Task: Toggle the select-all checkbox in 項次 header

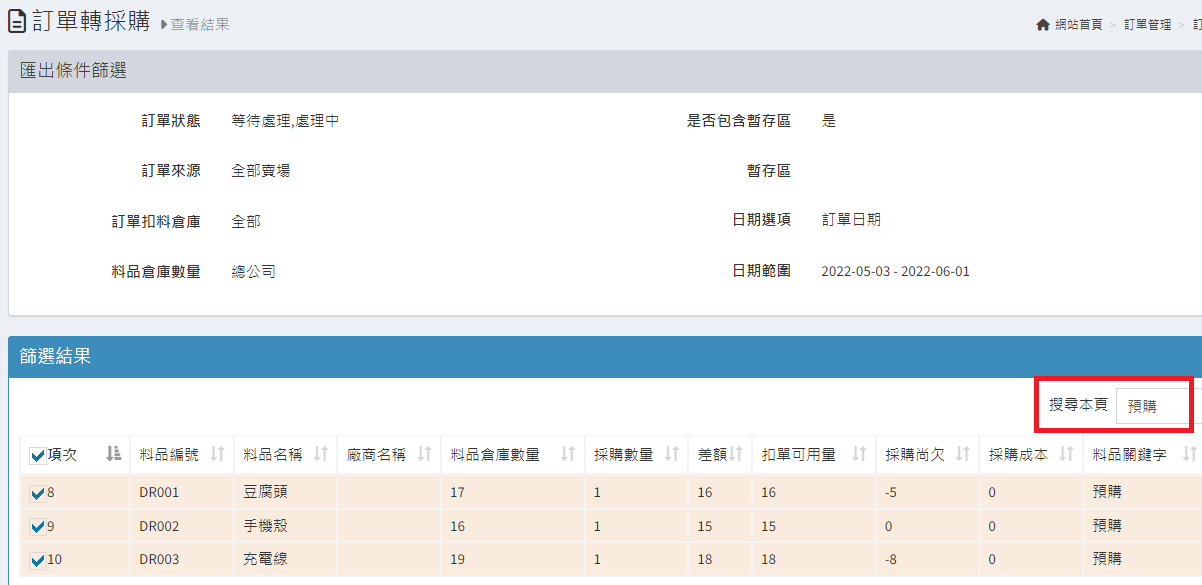Action: pyautogui.click(x=38, y=456)
